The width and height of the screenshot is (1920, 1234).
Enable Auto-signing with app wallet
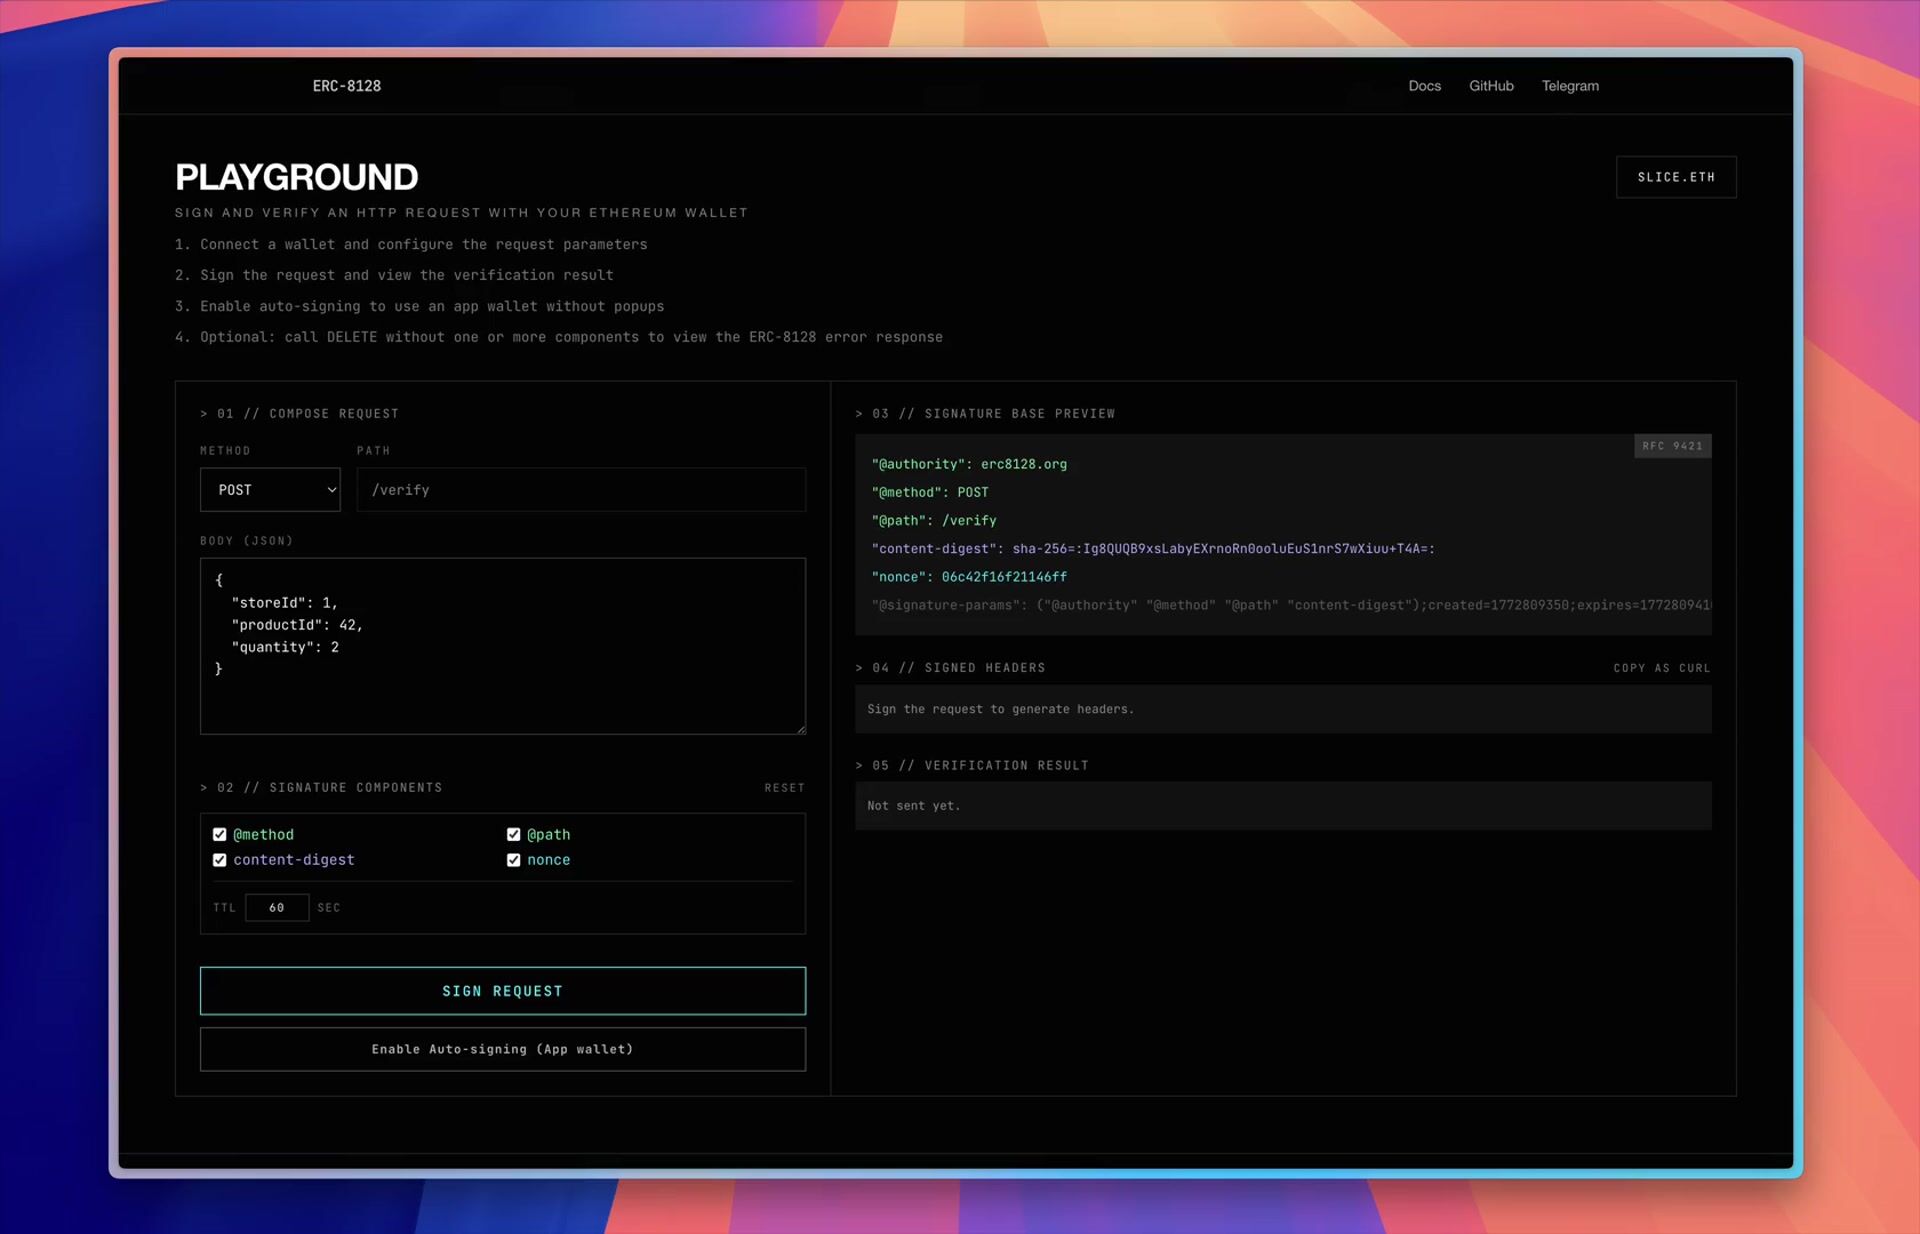[502, 1049]
